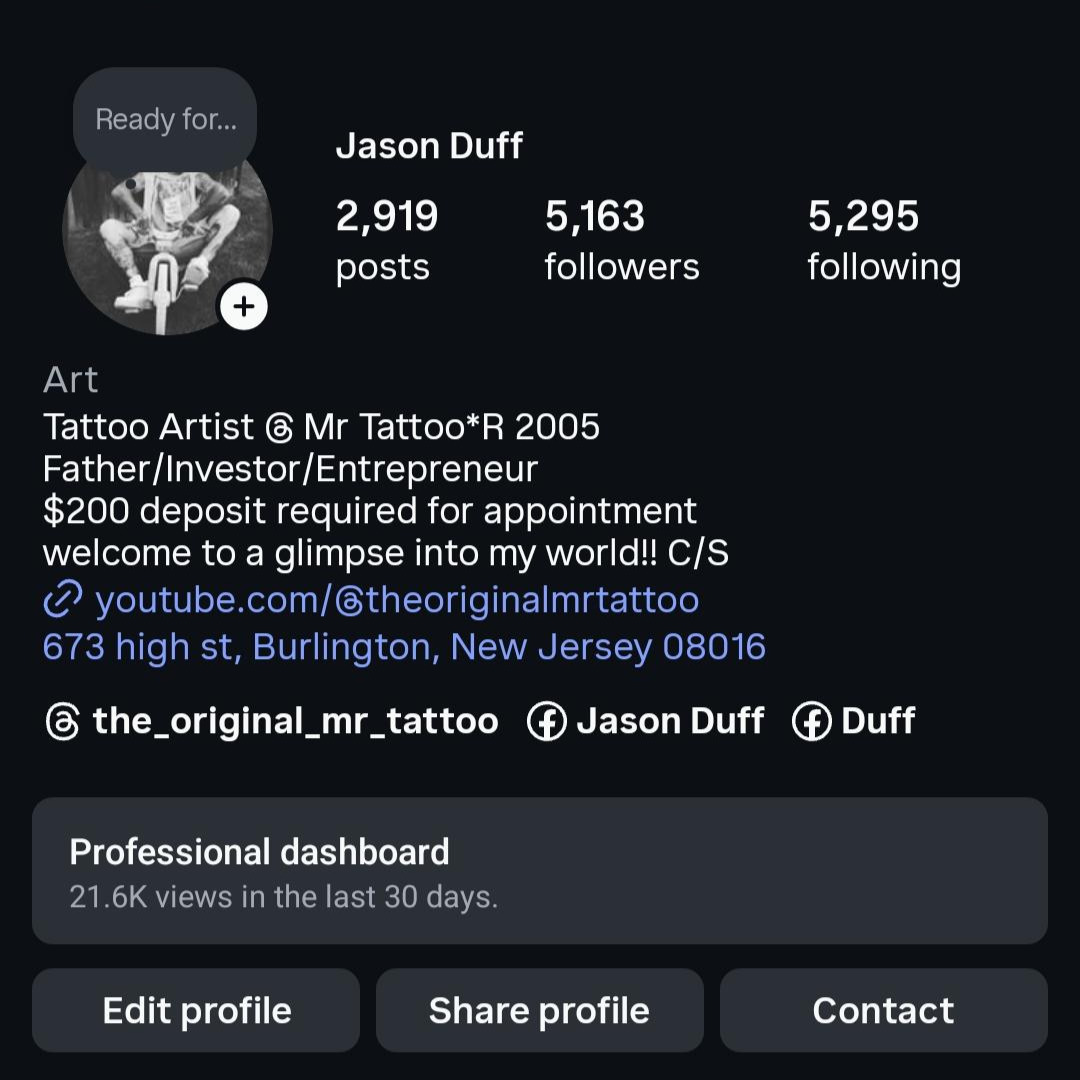Open the youtube.com/@theoriginalmrtattoo link
Image resolution: width=1080 pixels, height=1080 pixels.
pyautogui.click(x=396, y=600)
